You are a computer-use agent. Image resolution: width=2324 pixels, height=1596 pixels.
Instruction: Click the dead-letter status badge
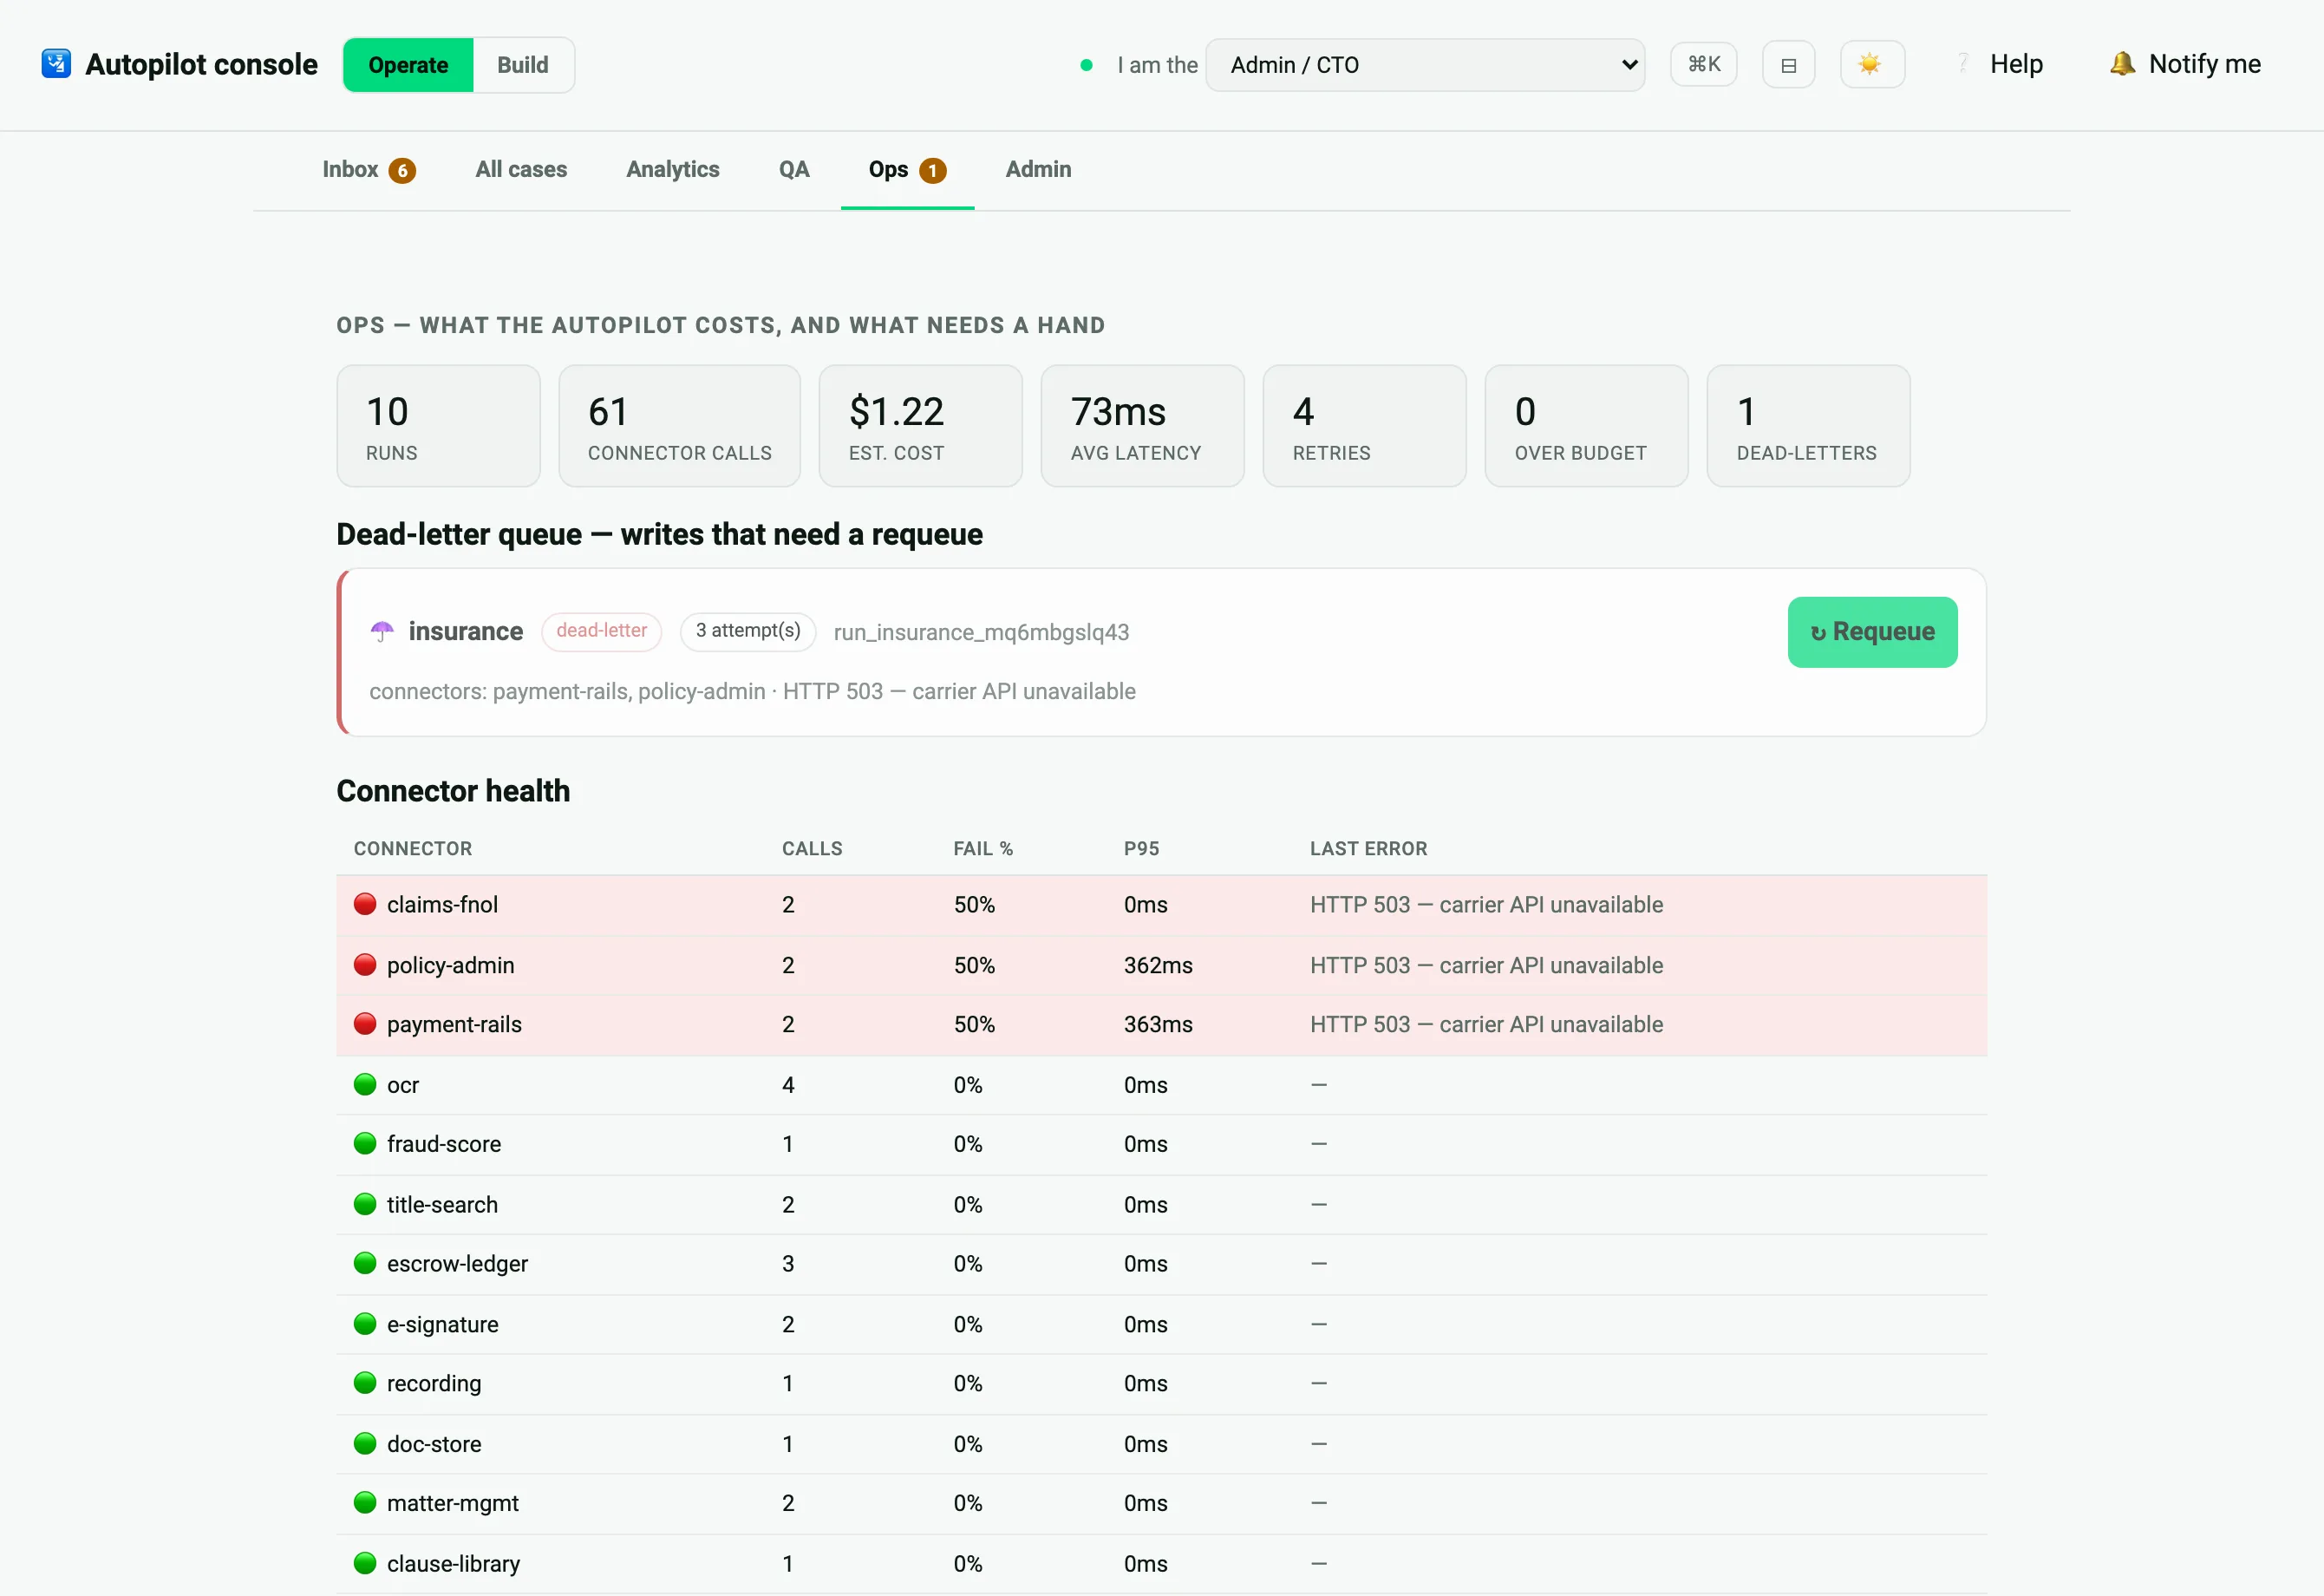click(602, 631)
